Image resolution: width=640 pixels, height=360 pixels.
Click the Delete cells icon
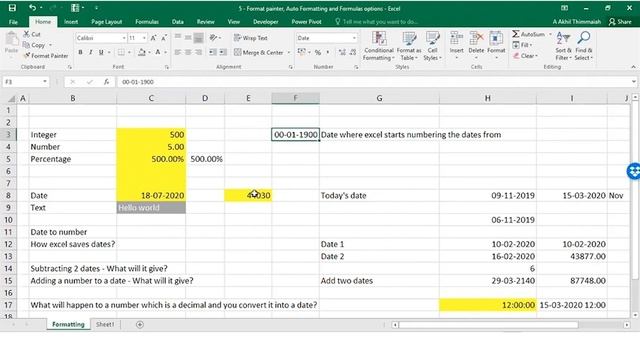tap(476, 39)
